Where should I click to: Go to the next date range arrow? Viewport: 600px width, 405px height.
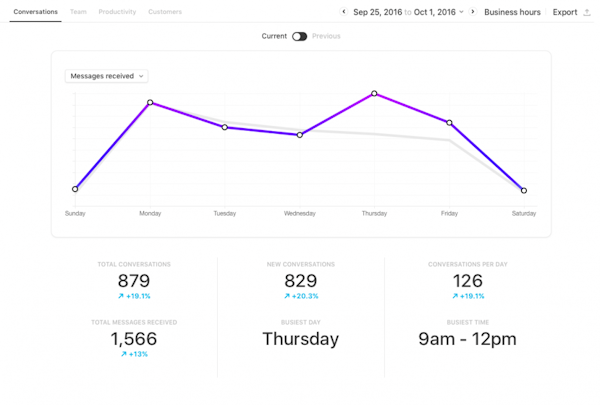click(x=473, y=12)
